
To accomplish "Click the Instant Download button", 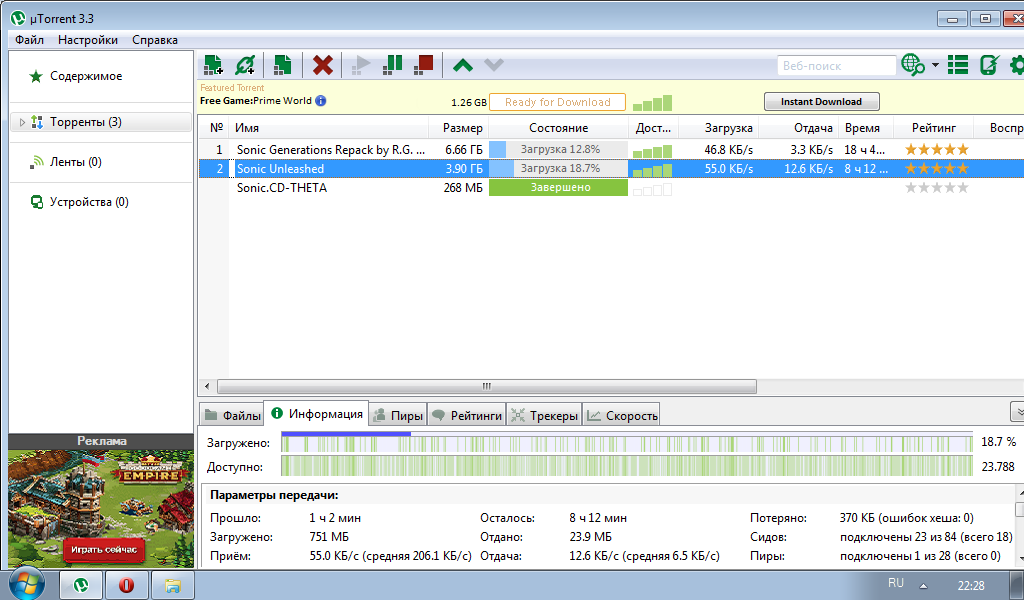I will coord(822,101).
